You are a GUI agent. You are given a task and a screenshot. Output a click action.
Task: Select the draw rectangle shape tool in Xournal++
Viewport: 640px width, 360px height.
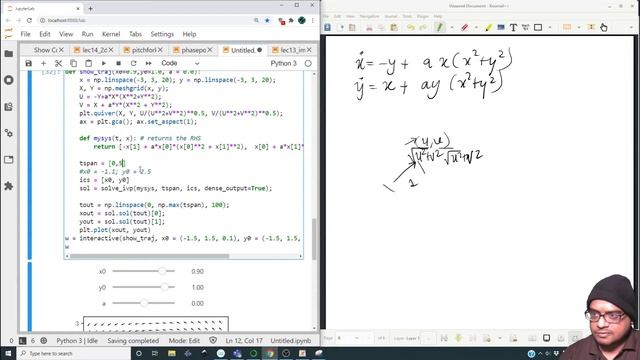pos(538,27)
